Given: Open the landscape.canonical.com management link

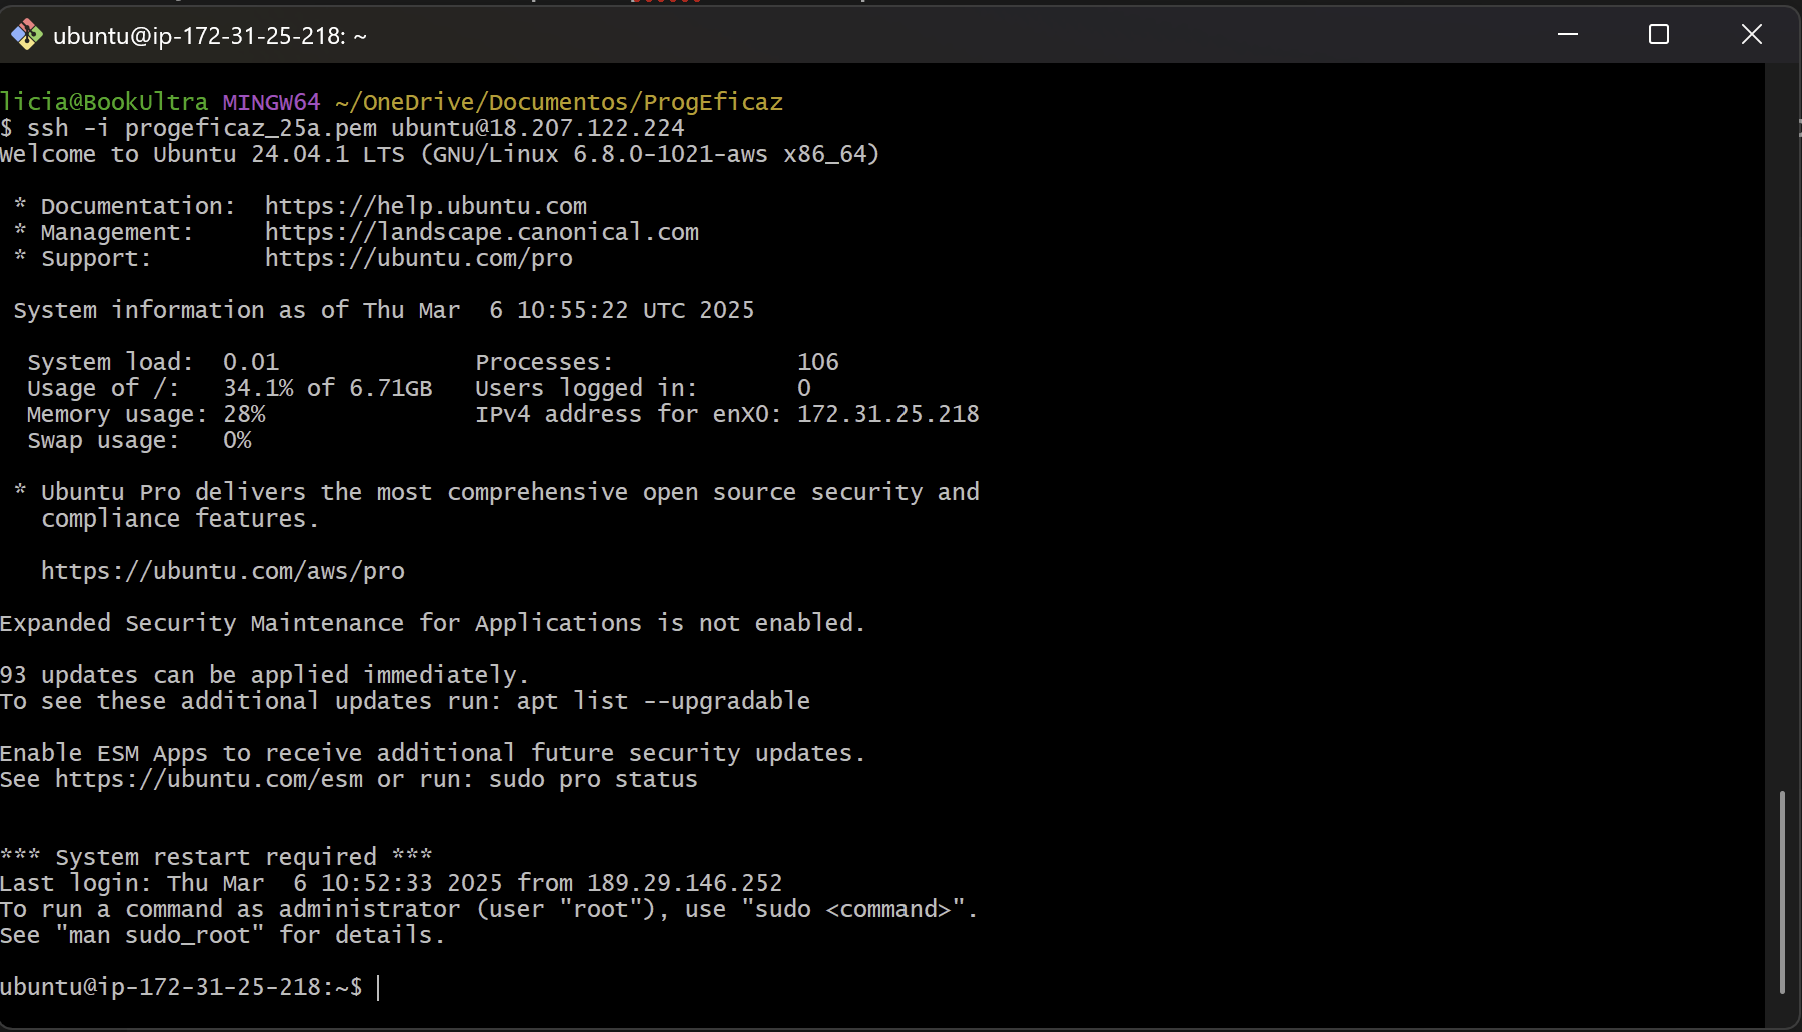Looking at the screenshot, I should point(481,232).
